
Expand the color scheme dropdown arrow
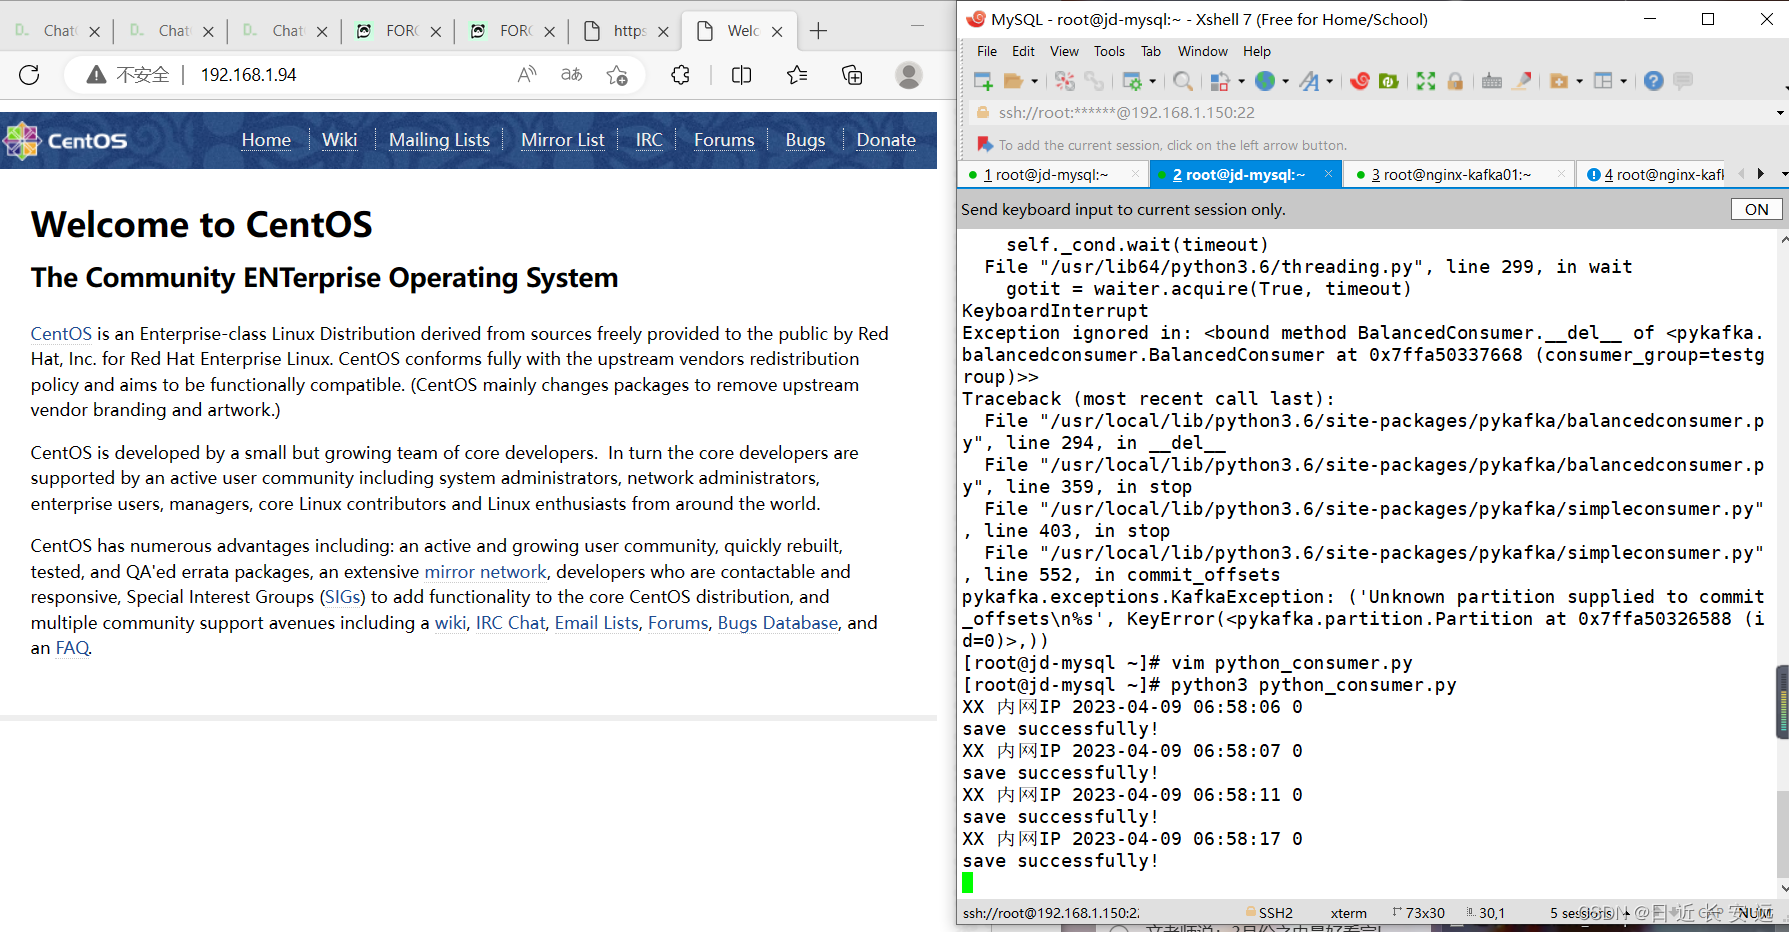click(x=1241, y=81)
